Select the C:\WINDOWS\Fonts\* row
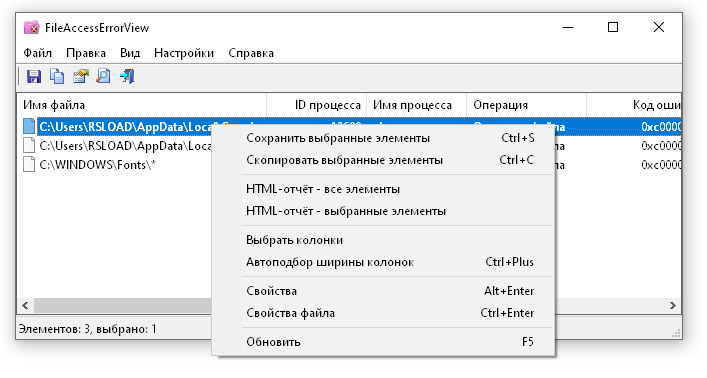707x378 pixels. 97,165
